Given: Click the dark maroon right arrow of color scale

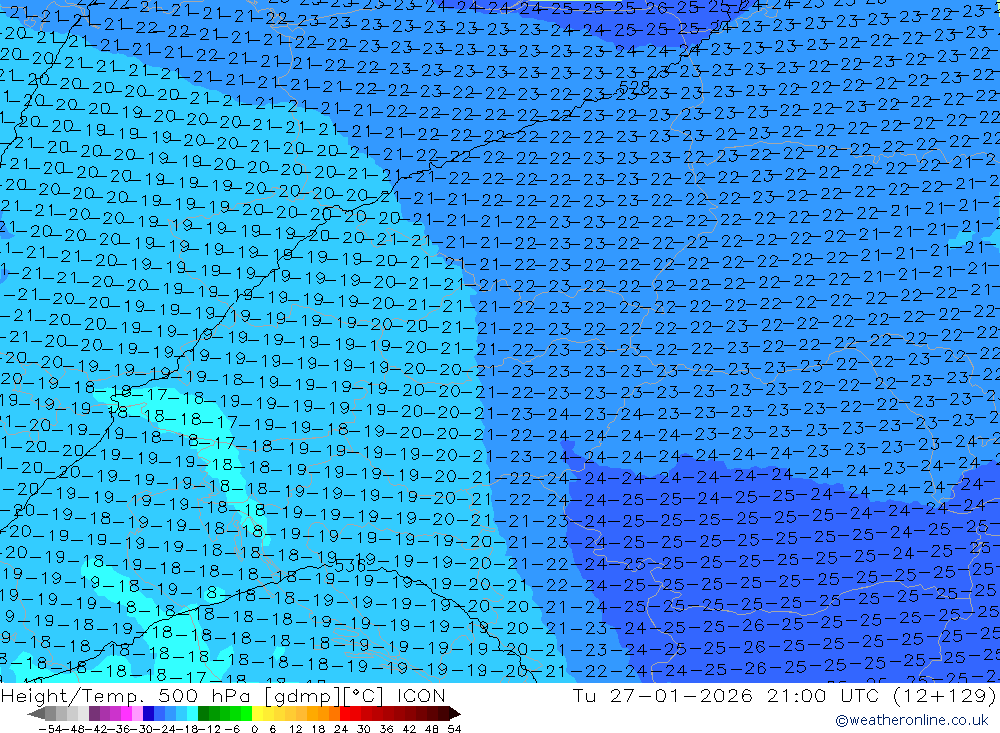Looking at the screenshot, I should tap(455, 713).
